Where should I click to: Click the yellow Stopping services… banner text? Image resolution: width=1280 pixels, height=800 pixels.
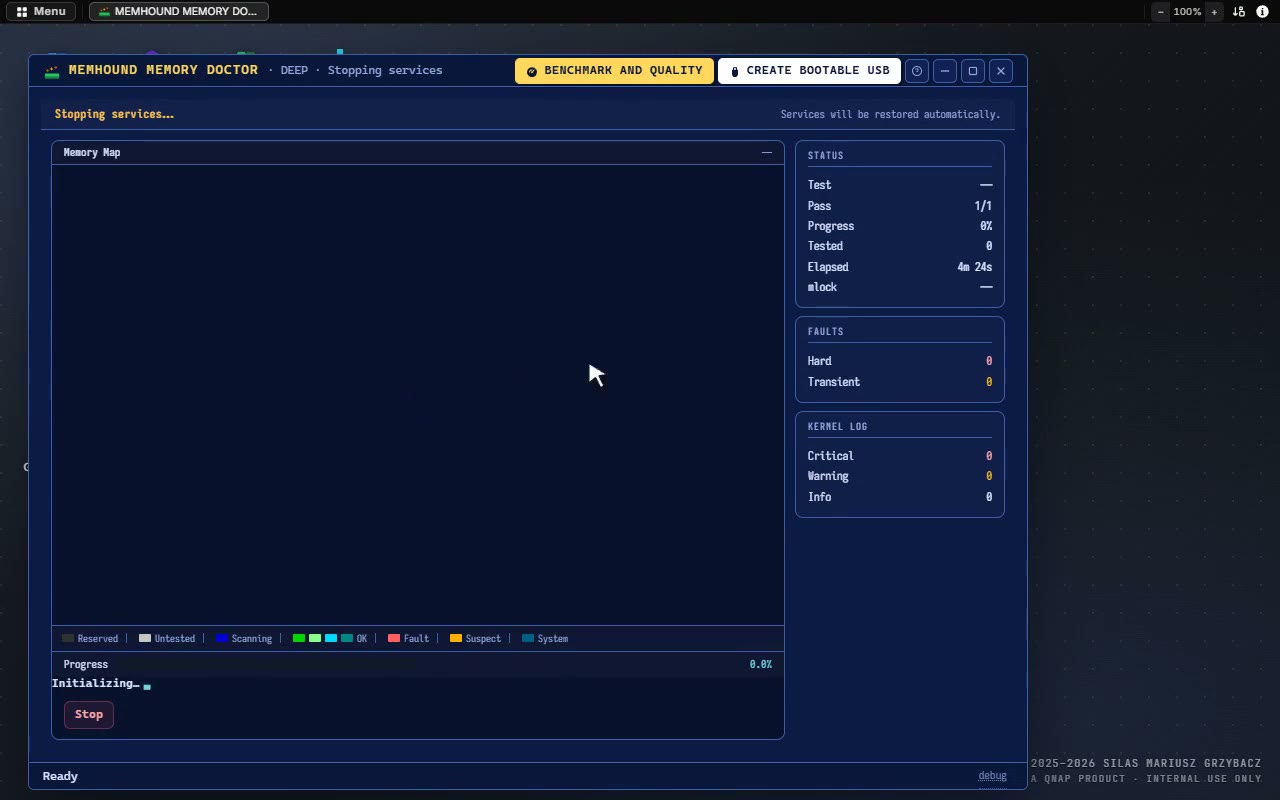[x=114, y=114]
